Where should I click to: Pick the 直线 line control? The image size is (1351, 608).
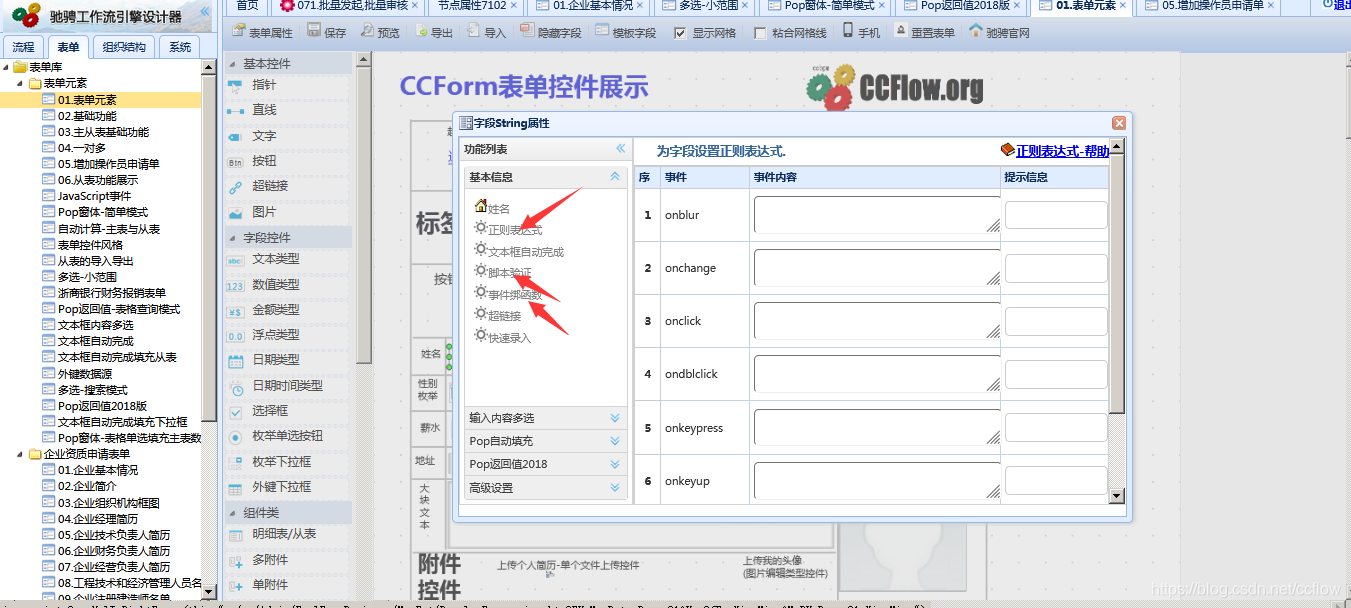(x=264, y=110)
